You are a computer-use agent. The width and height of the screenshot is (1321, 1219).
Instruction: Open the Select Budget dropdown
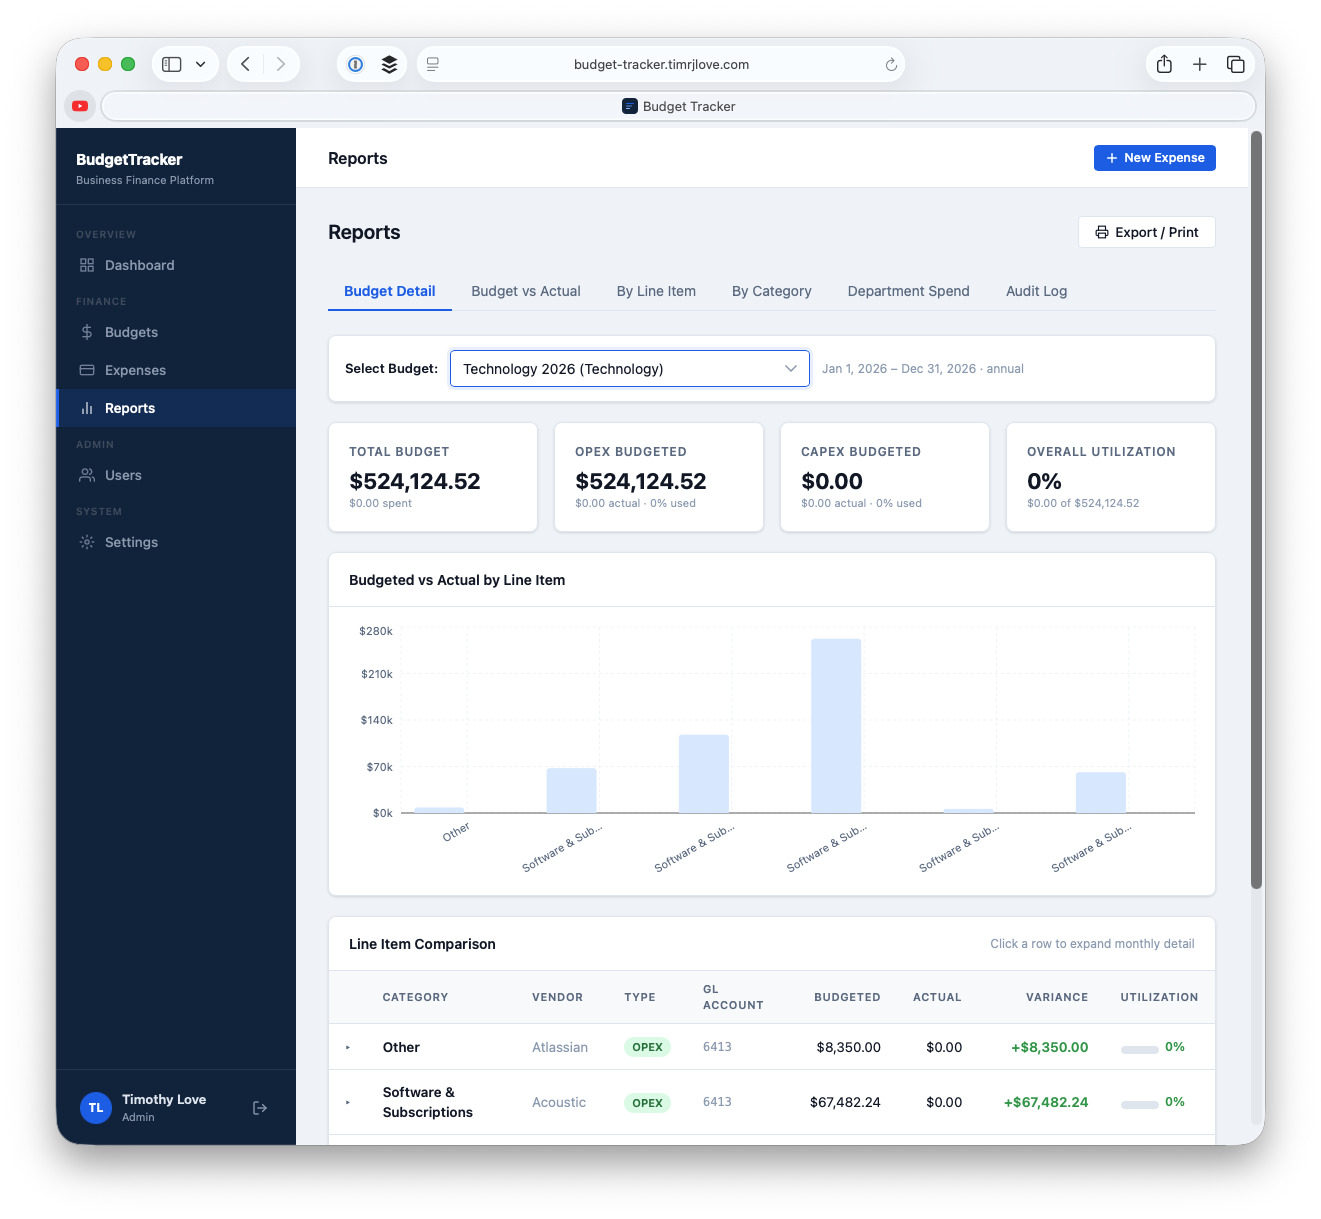pos(629,368)
